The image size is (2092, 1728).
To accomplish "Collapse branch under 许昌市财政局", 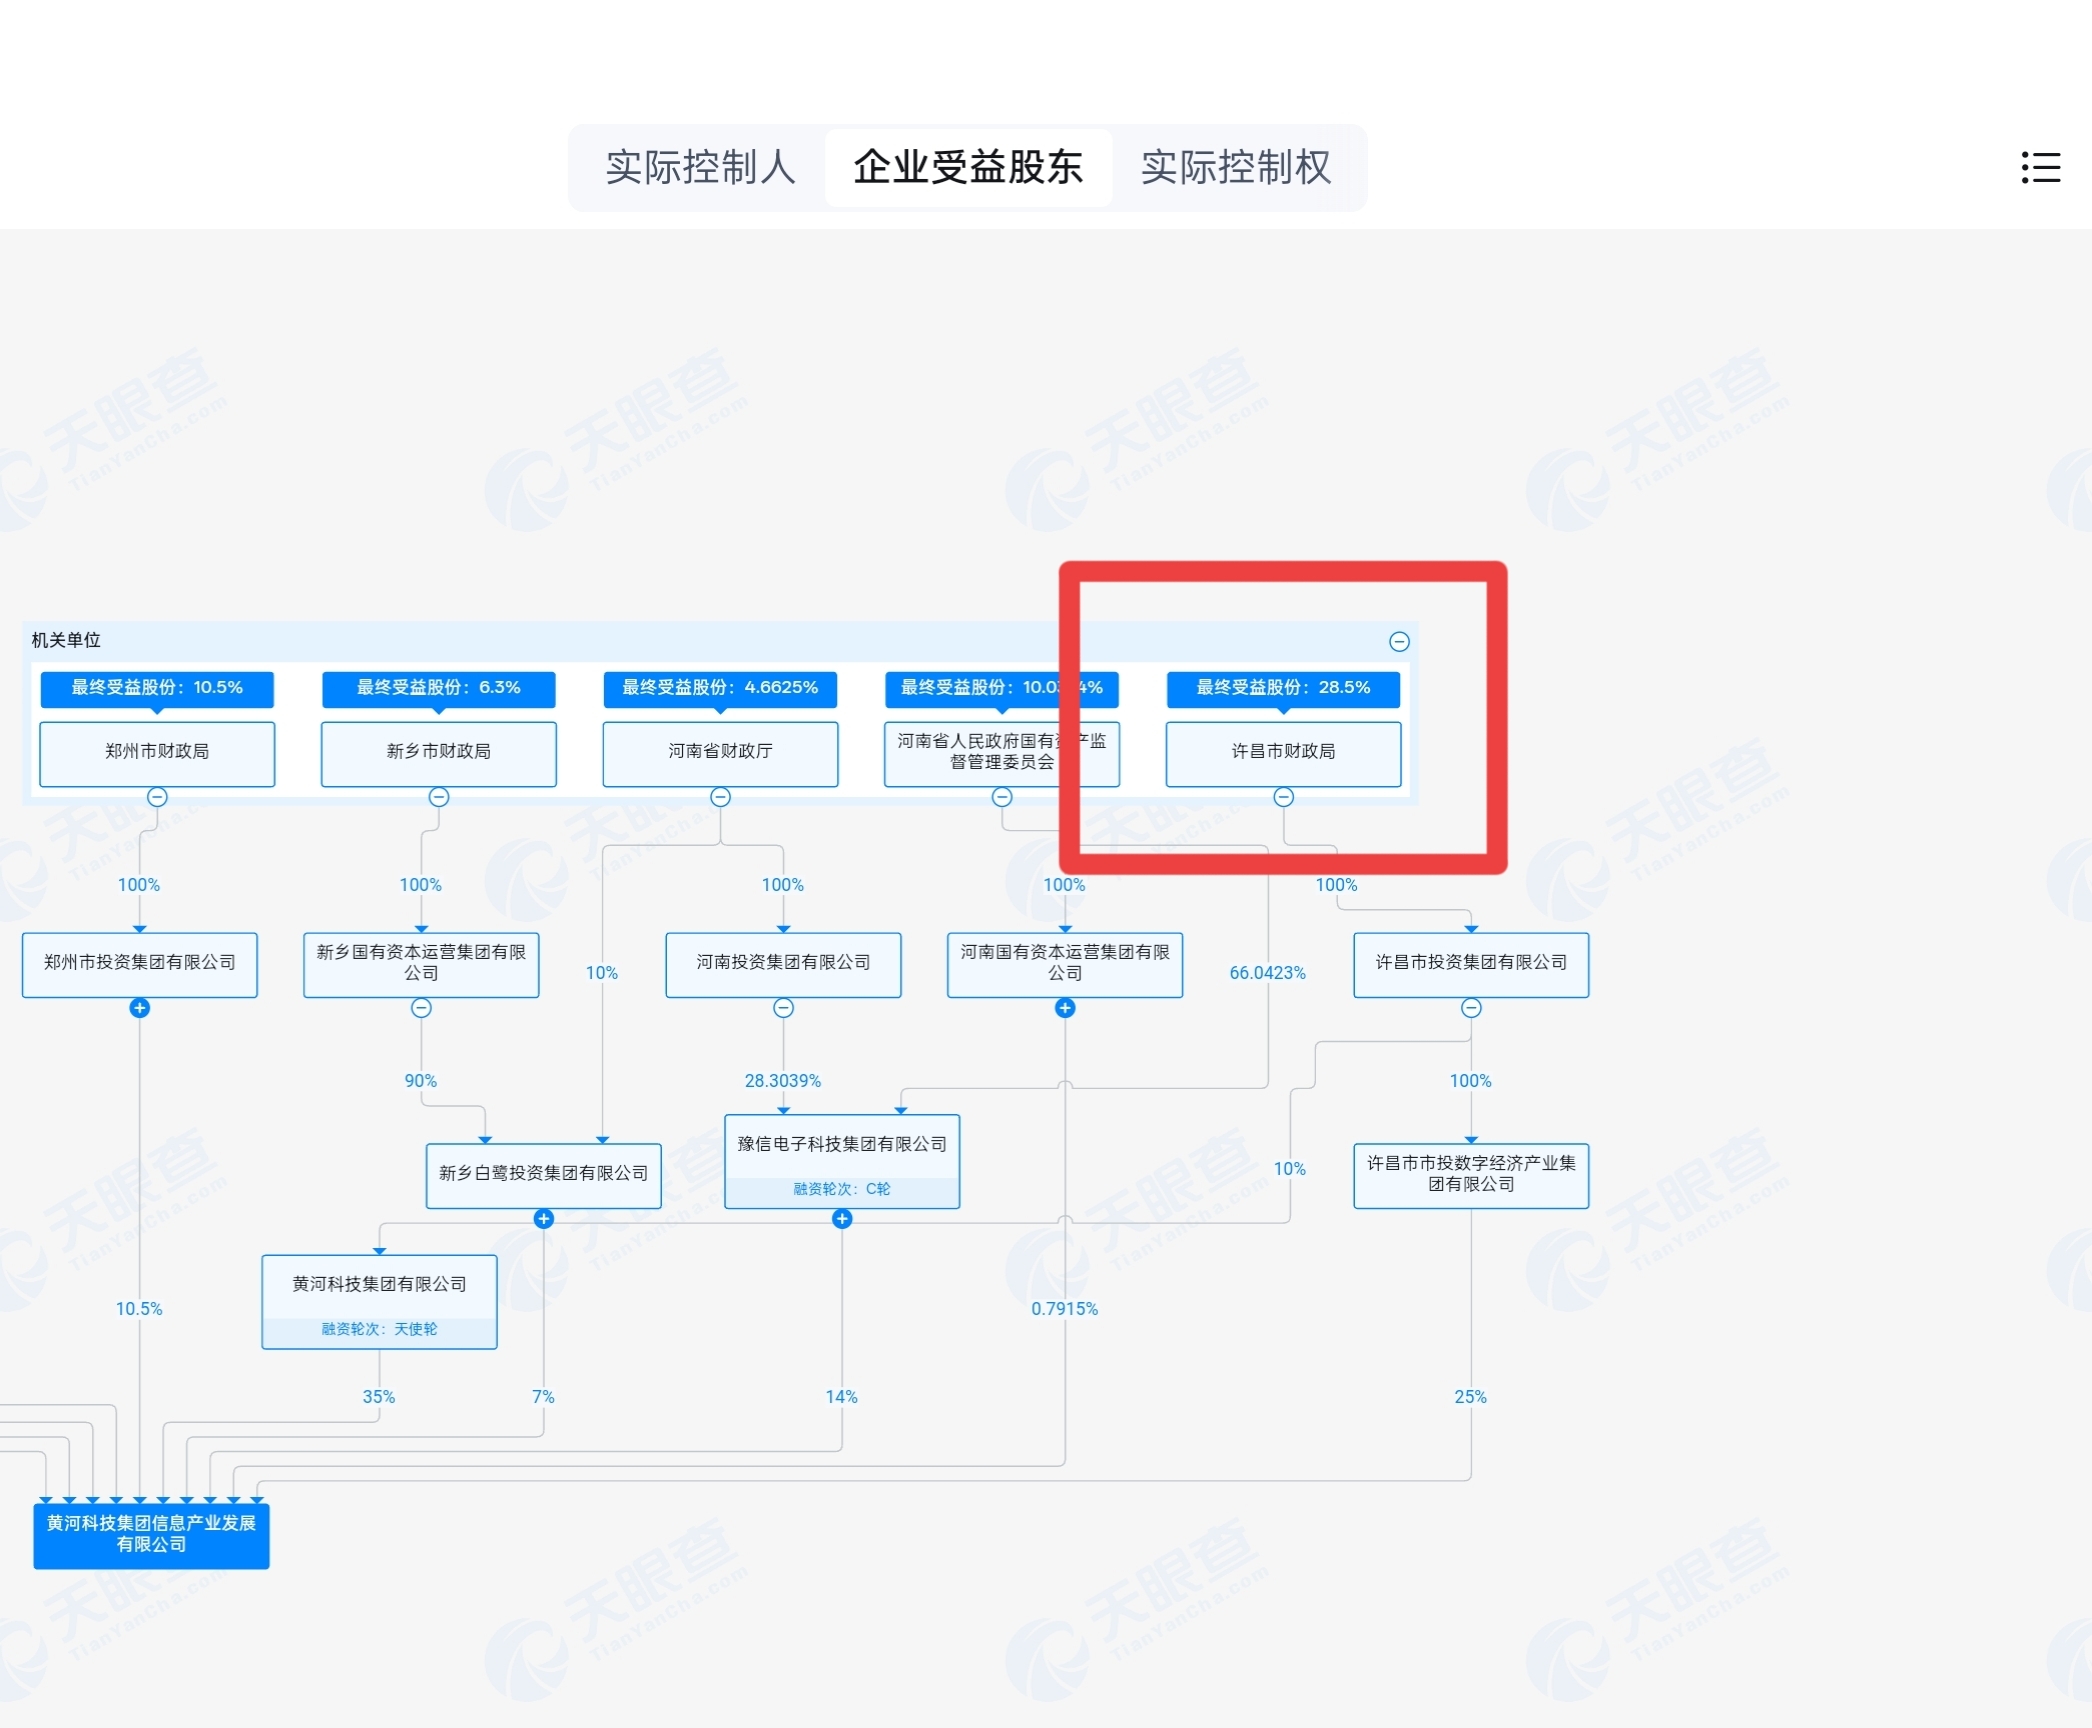I will coord(1284,797).
